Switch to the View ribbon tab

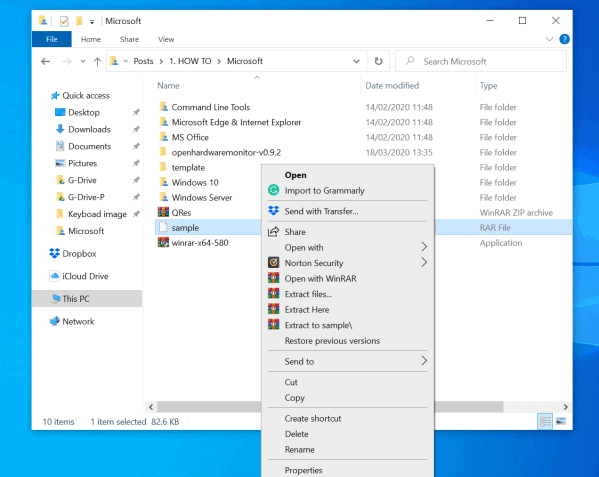point(166,39)
